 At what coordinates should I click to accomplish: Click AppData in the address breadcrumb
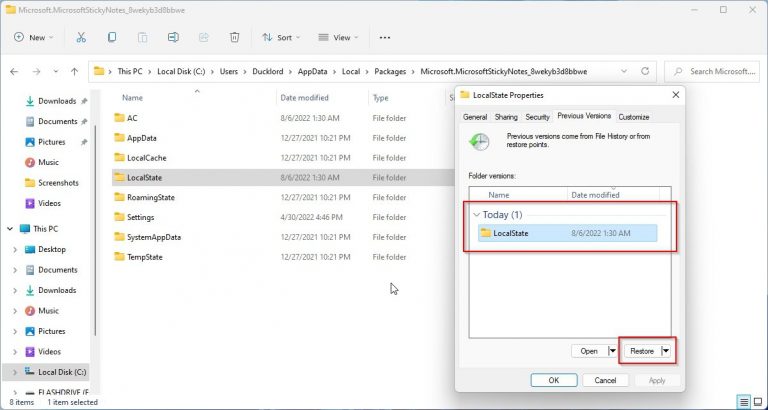point(312,72)
